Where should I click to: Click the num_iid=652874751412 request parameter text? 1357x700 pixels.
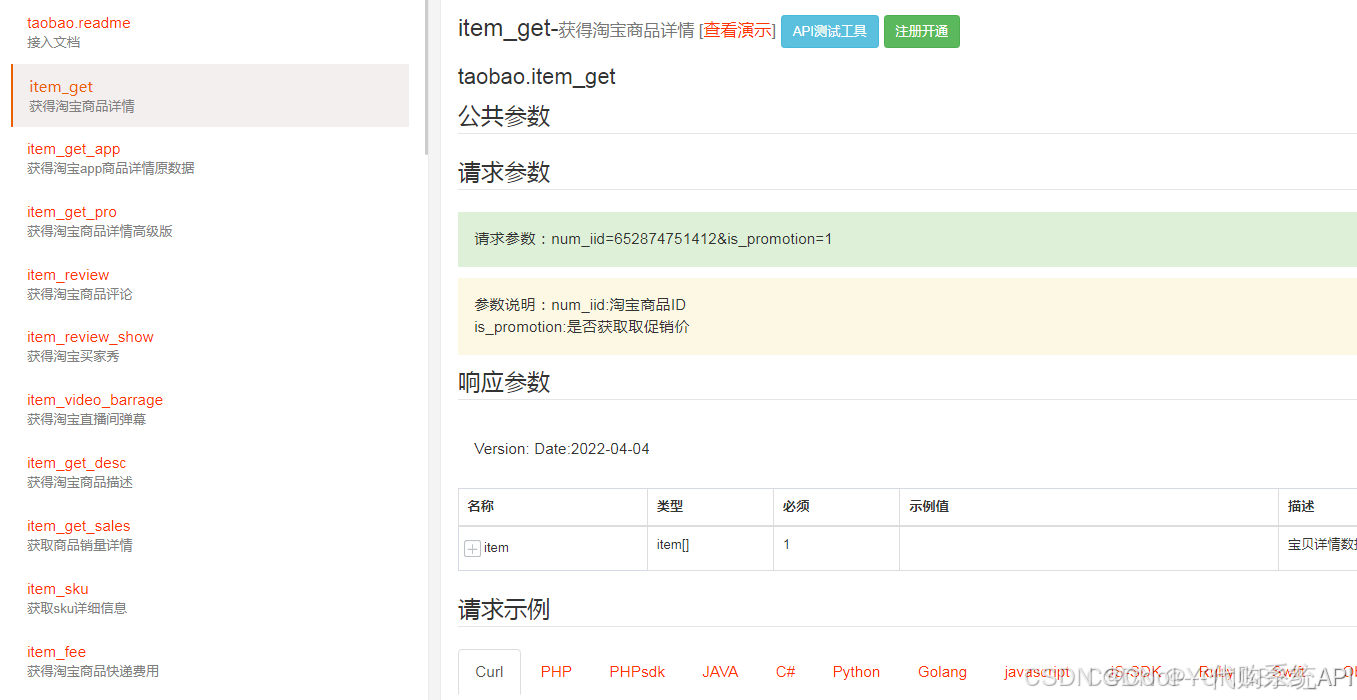click(x=653, y=239)
